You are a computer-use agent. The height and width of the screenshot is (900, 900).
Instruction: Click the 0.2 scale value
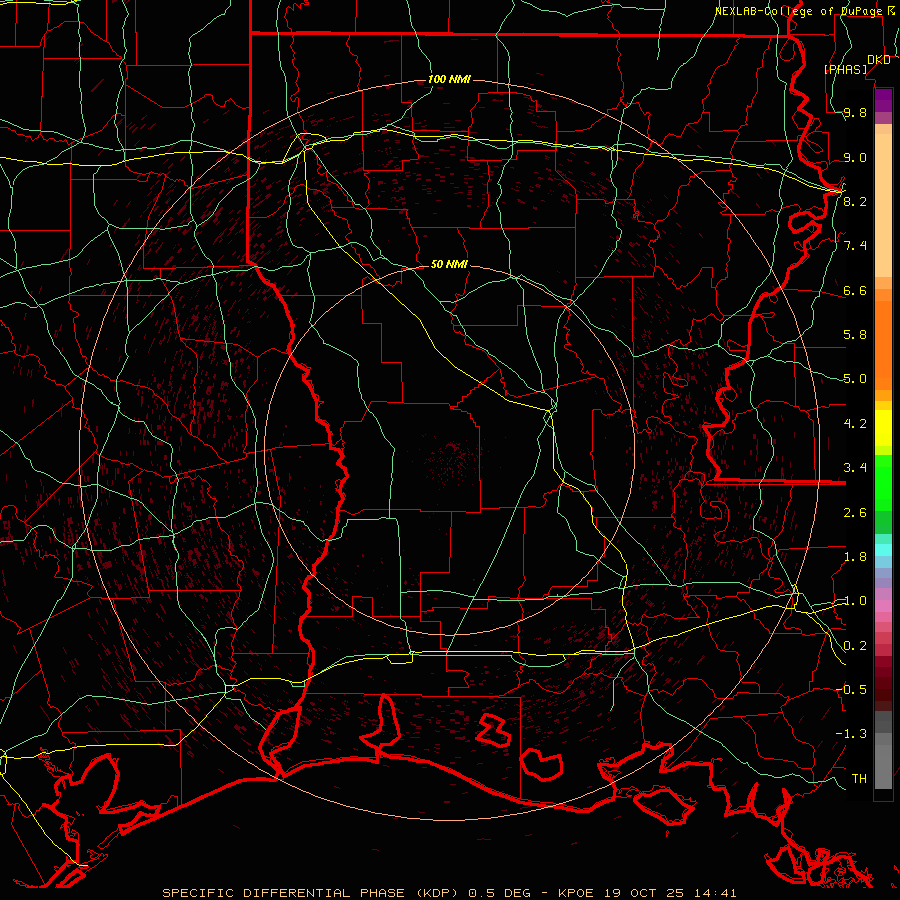[855, 646]
